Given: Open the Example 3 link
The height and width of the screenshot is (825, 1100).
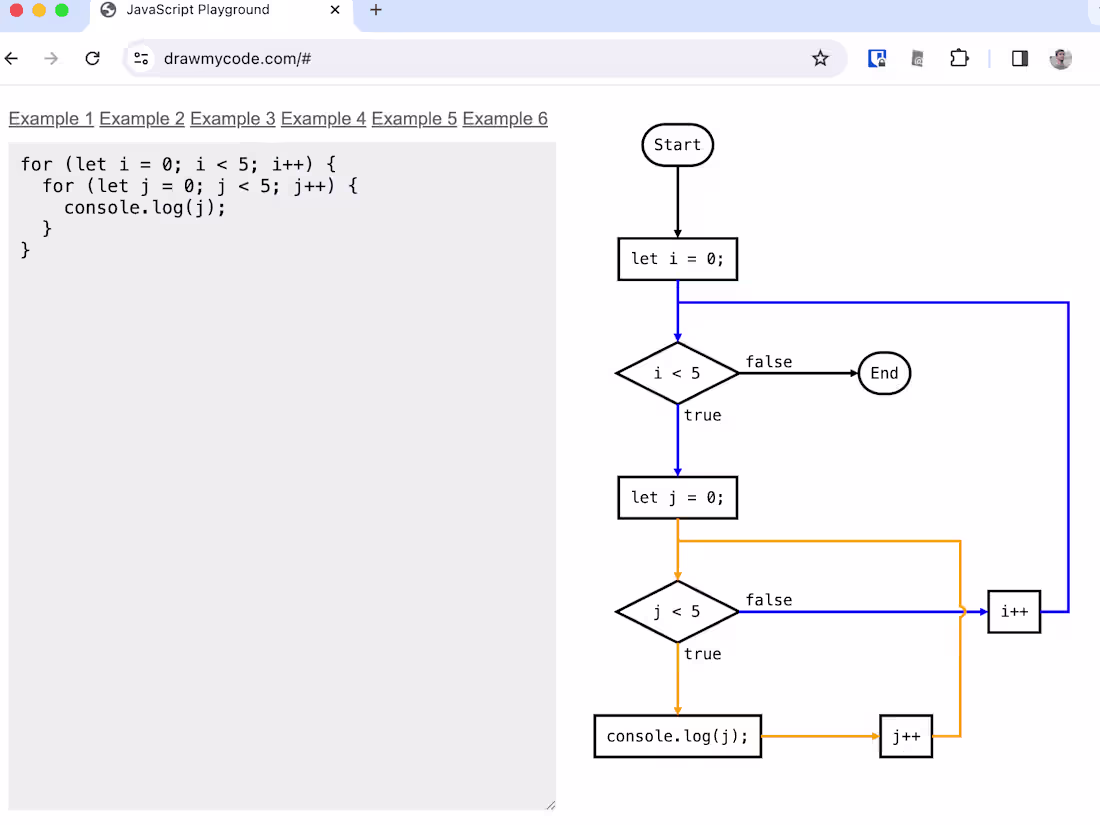Looking at the screenshot, I should (232, 118).
